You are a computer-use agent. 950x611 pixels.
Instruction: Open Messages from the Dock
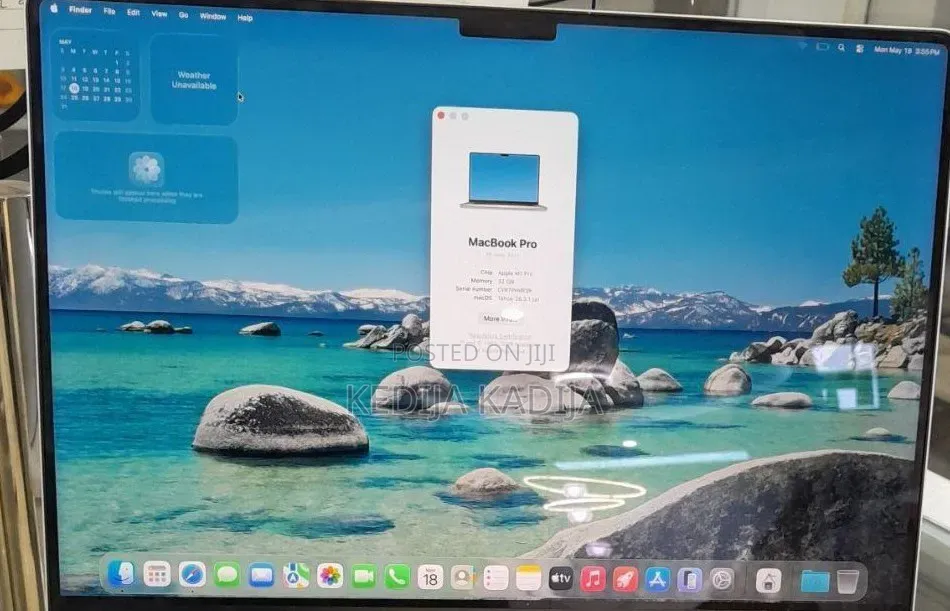click(x=227, y=575)
